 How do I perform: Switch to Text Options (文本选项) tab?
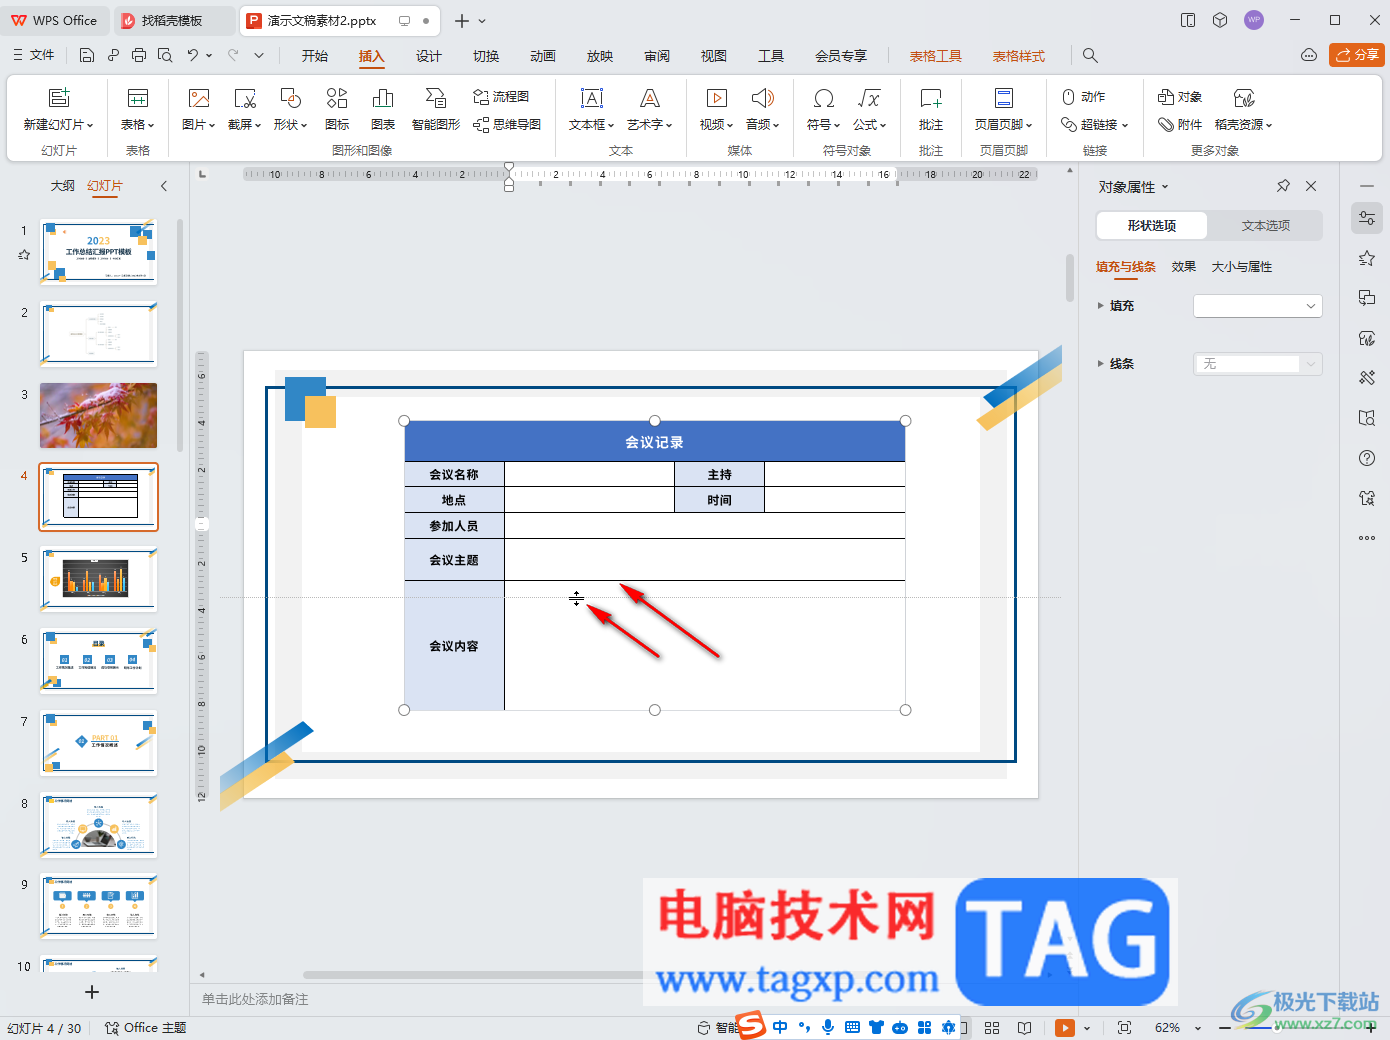(x=1266, y=226)
